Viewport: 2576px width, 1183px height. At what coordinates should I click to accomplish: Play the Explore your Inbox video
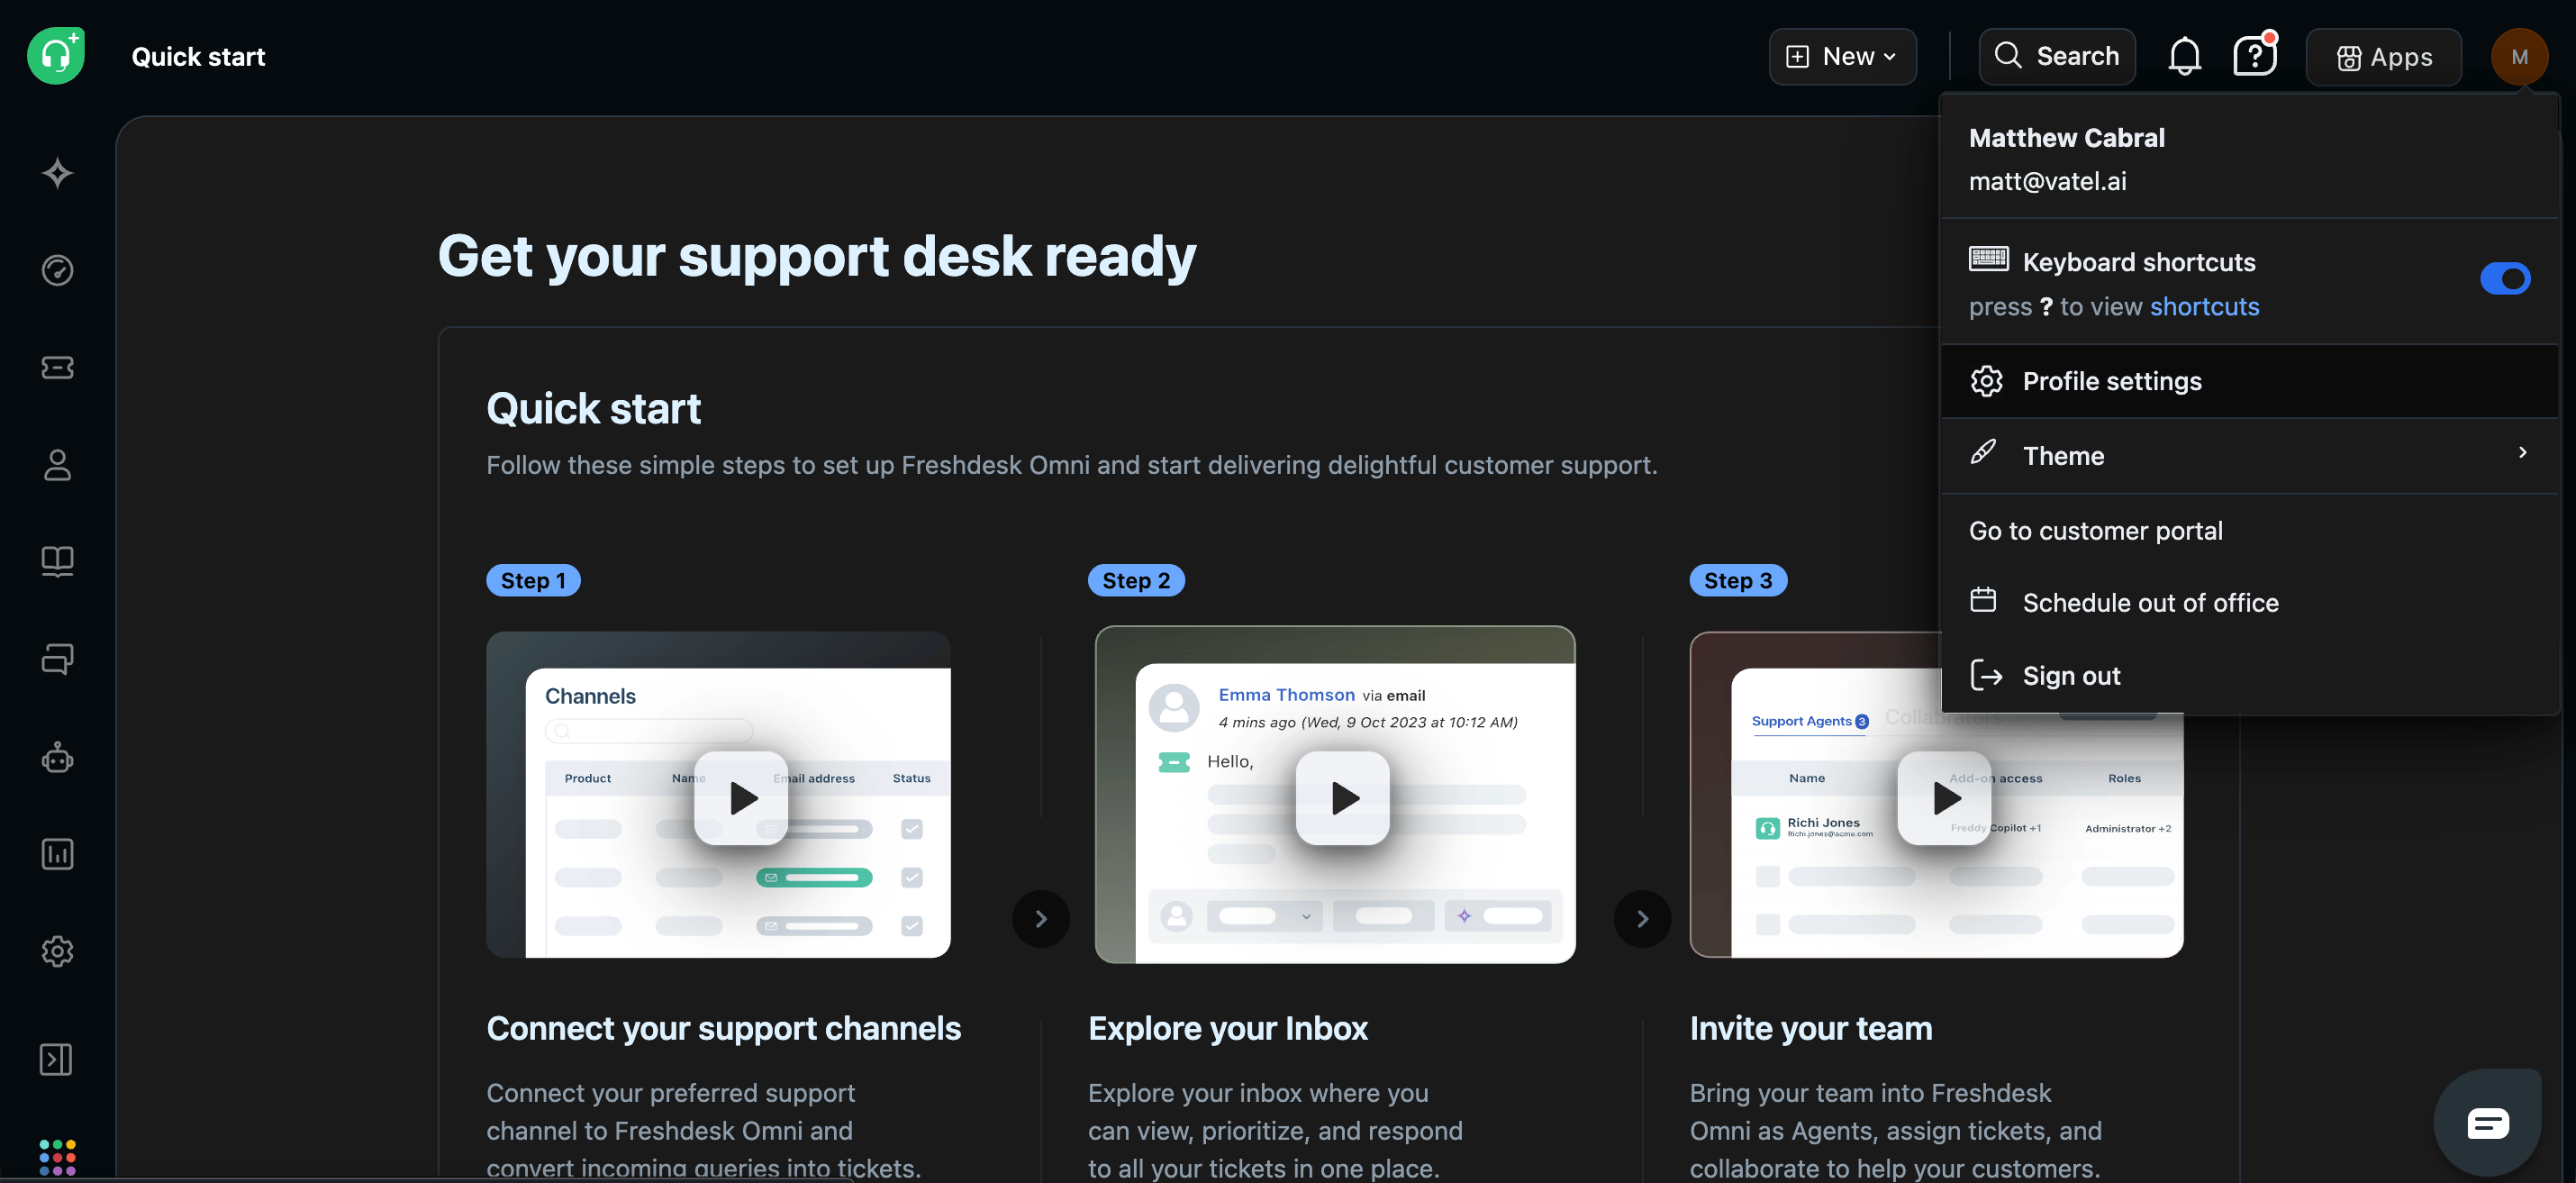(1343, 797)
